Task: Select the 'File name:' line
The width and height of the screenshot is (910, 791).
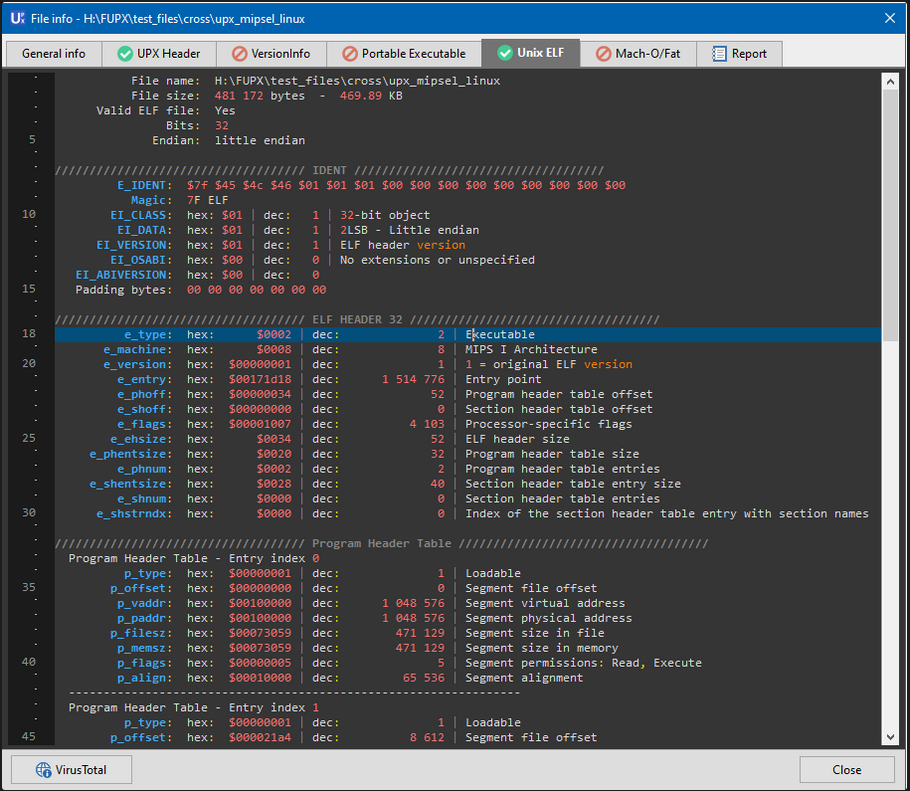Action: point(468,81)
